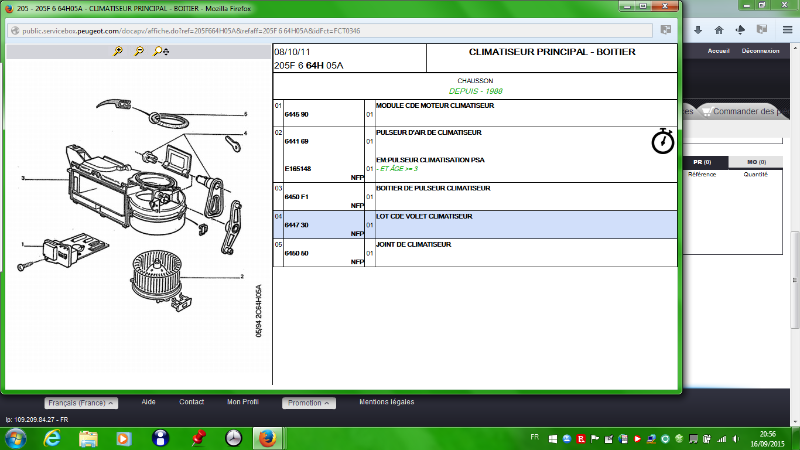Click the green DEPUIS - 1988 text

point(476,91)
